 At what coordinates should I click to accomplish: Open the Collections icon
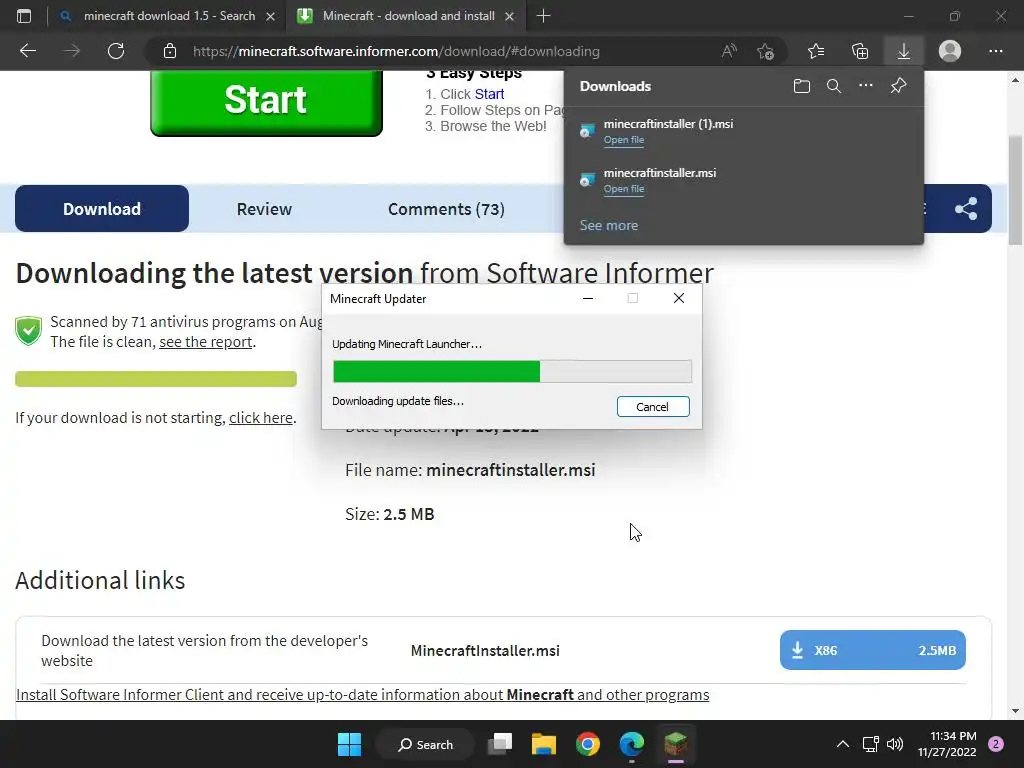tap(860, 51)
